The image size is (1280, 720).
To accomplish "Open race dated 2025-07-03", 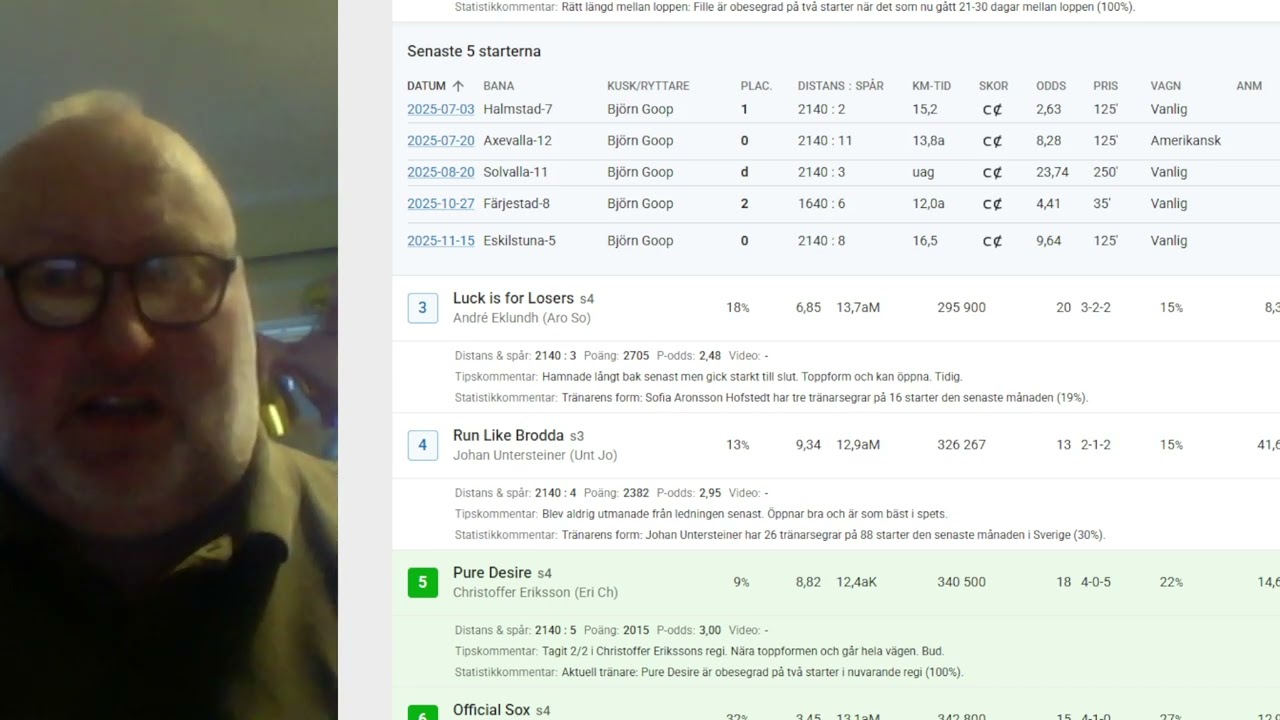I will point(440,109).
